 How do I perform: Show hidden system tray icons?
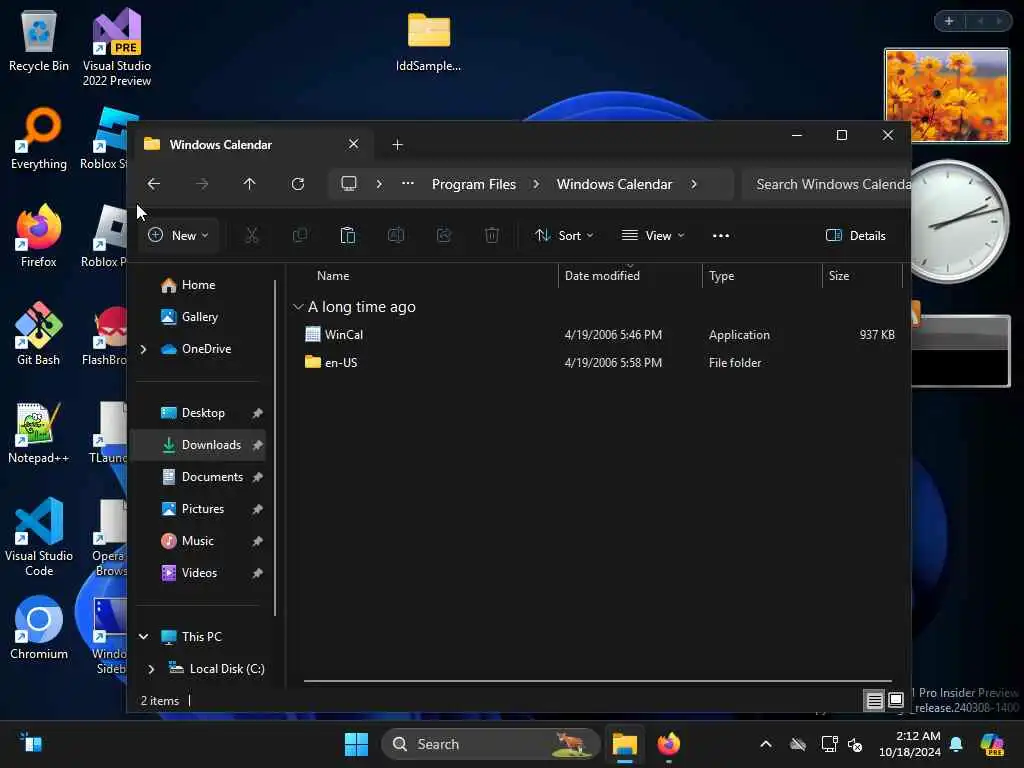point(765,744)
